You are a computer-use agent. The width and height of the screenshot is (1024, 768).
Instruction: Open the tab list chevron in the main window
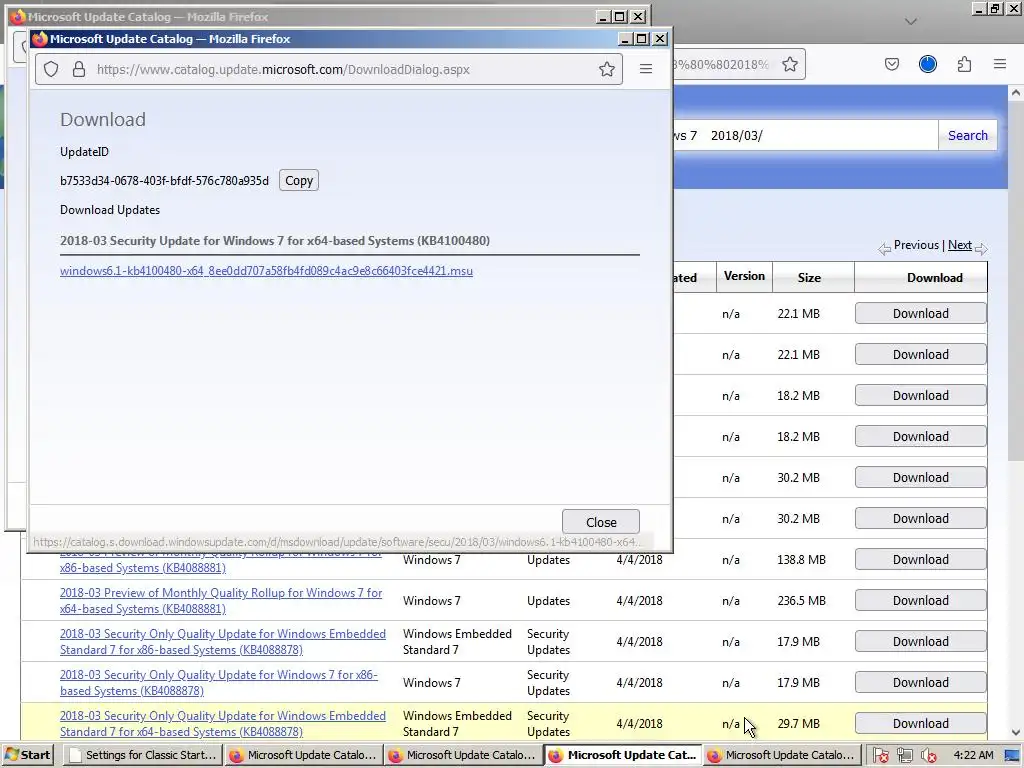[911, 22]
